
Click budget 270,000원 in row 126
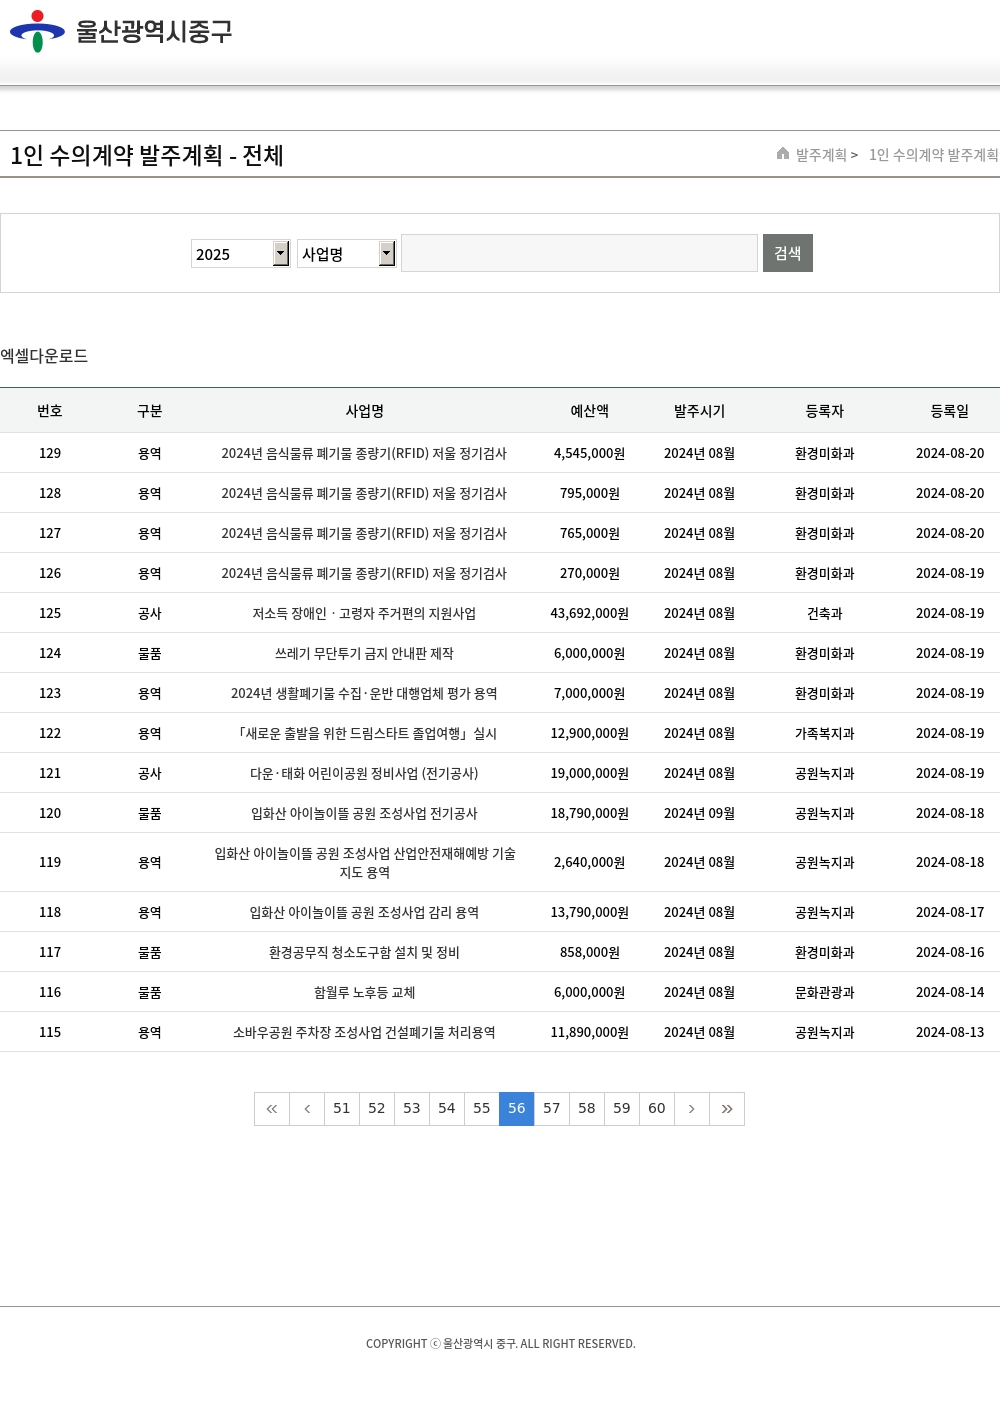[x=590, y=574]
